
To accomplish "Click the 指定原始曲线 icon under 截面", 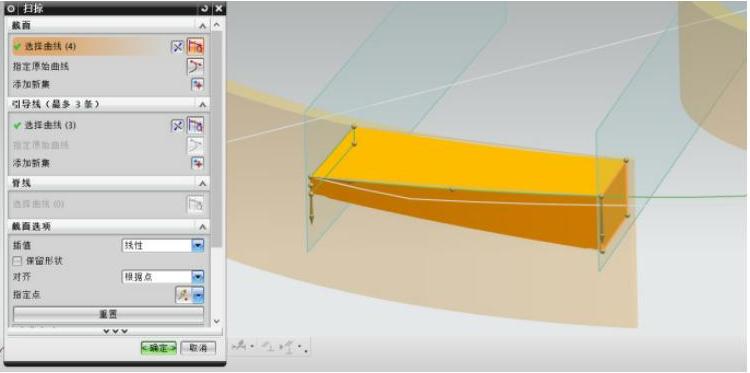I will point(195,66).
